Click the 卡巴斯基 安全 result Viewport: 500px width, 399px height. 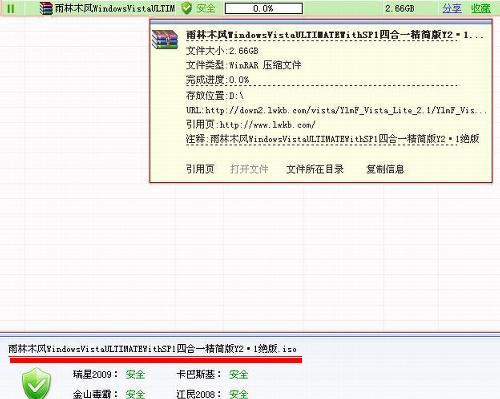(x=212, y=374)
